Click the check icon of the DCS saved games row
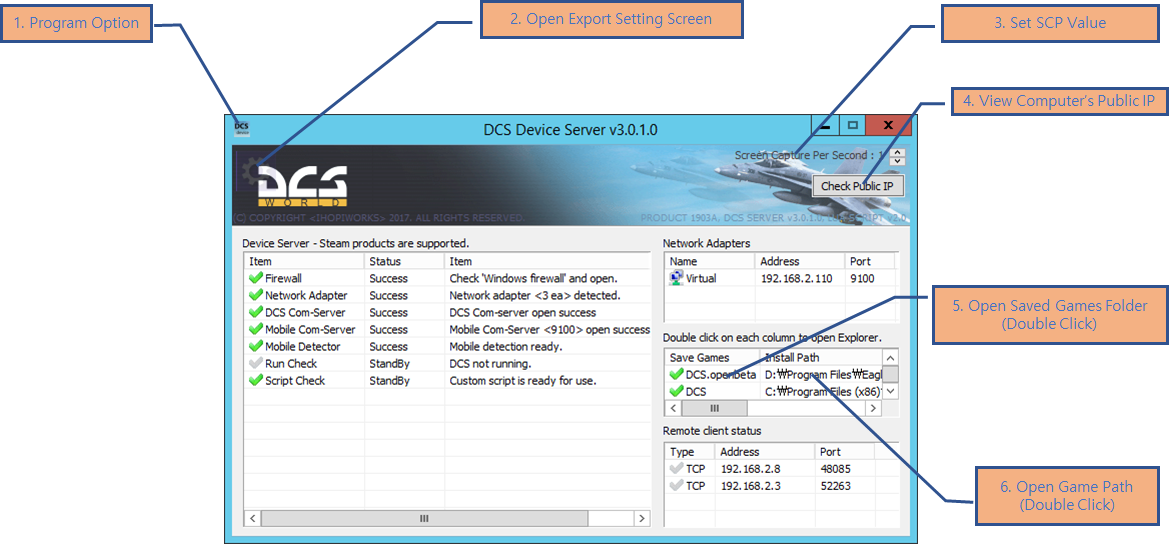This screenshot has width=1169, height=544. click(676, 391)
